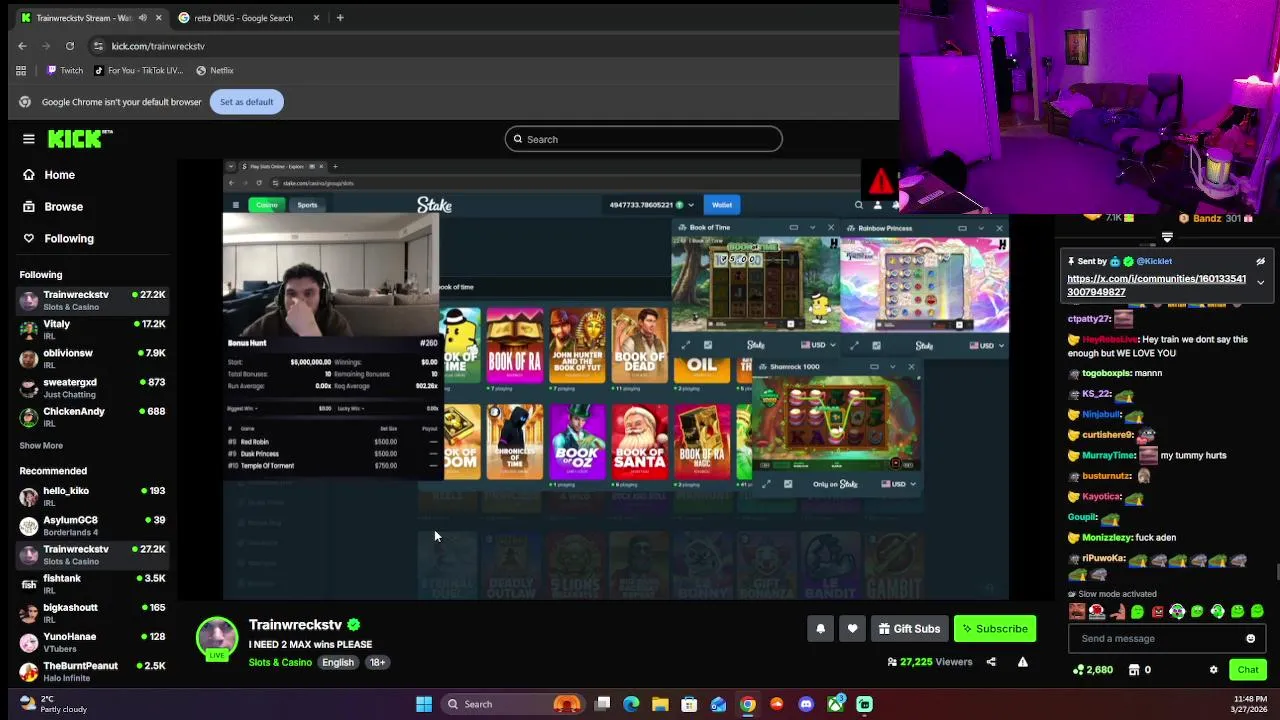
Task: Focus the Kick search field
Action: [x=643, y=139]
